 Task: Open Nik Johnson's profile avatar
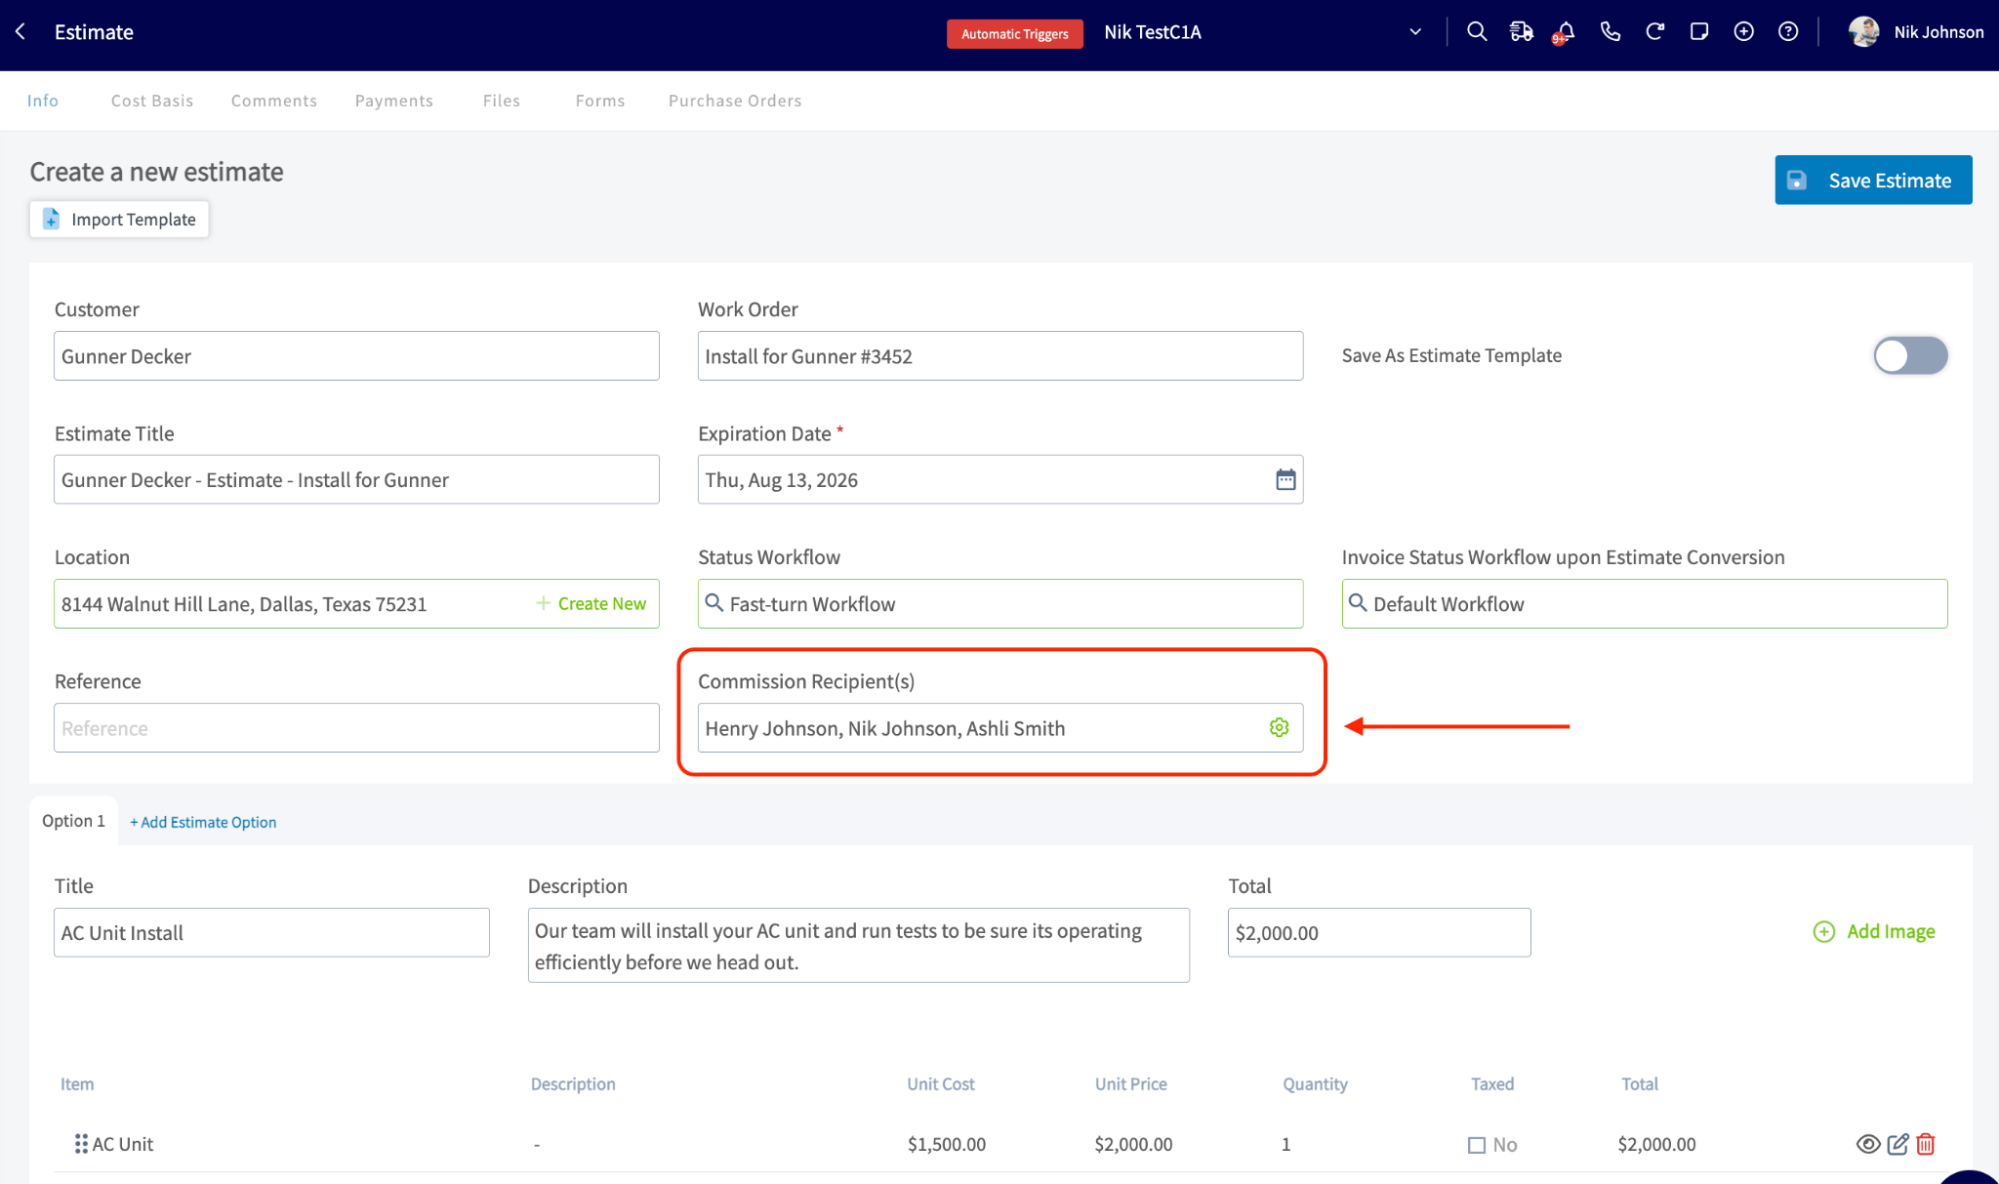coord(1863,32)
